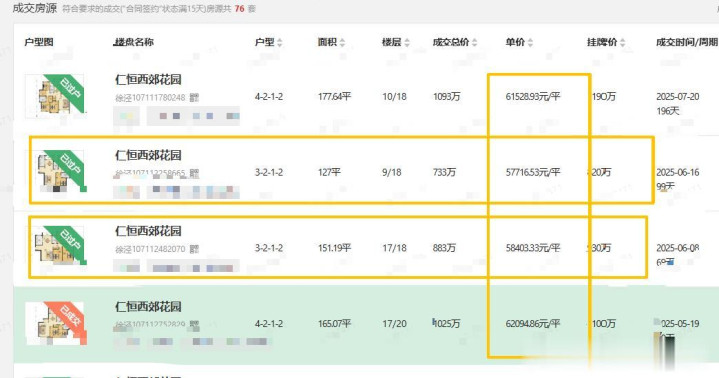Image resolution: width=719 pixels, height=378 pixels.
Task: Click the 楼盘名称 column header
Action: 133,42
